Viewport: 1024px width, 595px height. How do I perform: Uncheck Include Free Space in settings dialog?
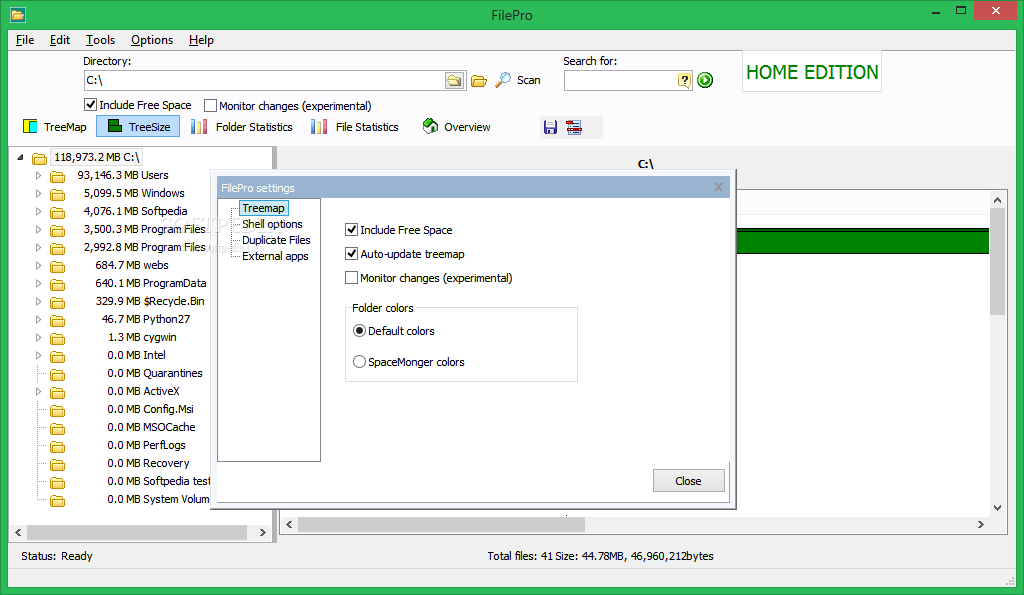coord(351,229)
